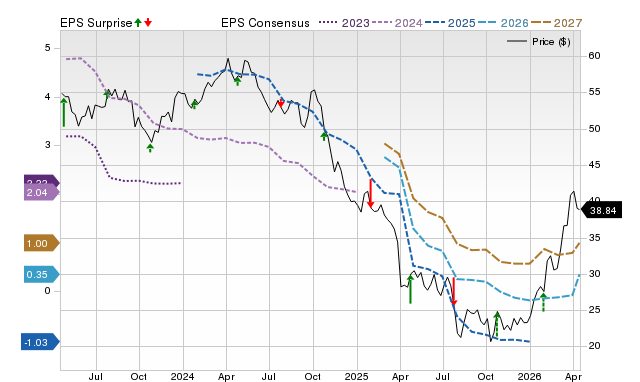The height and width of the screenshot is (382, 640).
Task: Click the green surprise arrow after Jul 2023
Action: click(x=107, y=95)
